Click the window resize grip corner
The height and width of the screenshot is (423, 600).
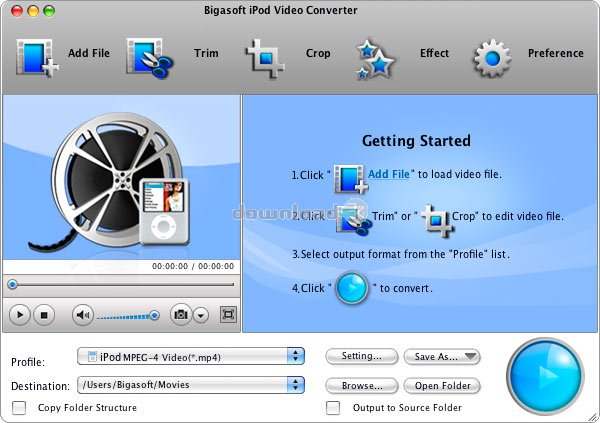[x=593, y=416]
